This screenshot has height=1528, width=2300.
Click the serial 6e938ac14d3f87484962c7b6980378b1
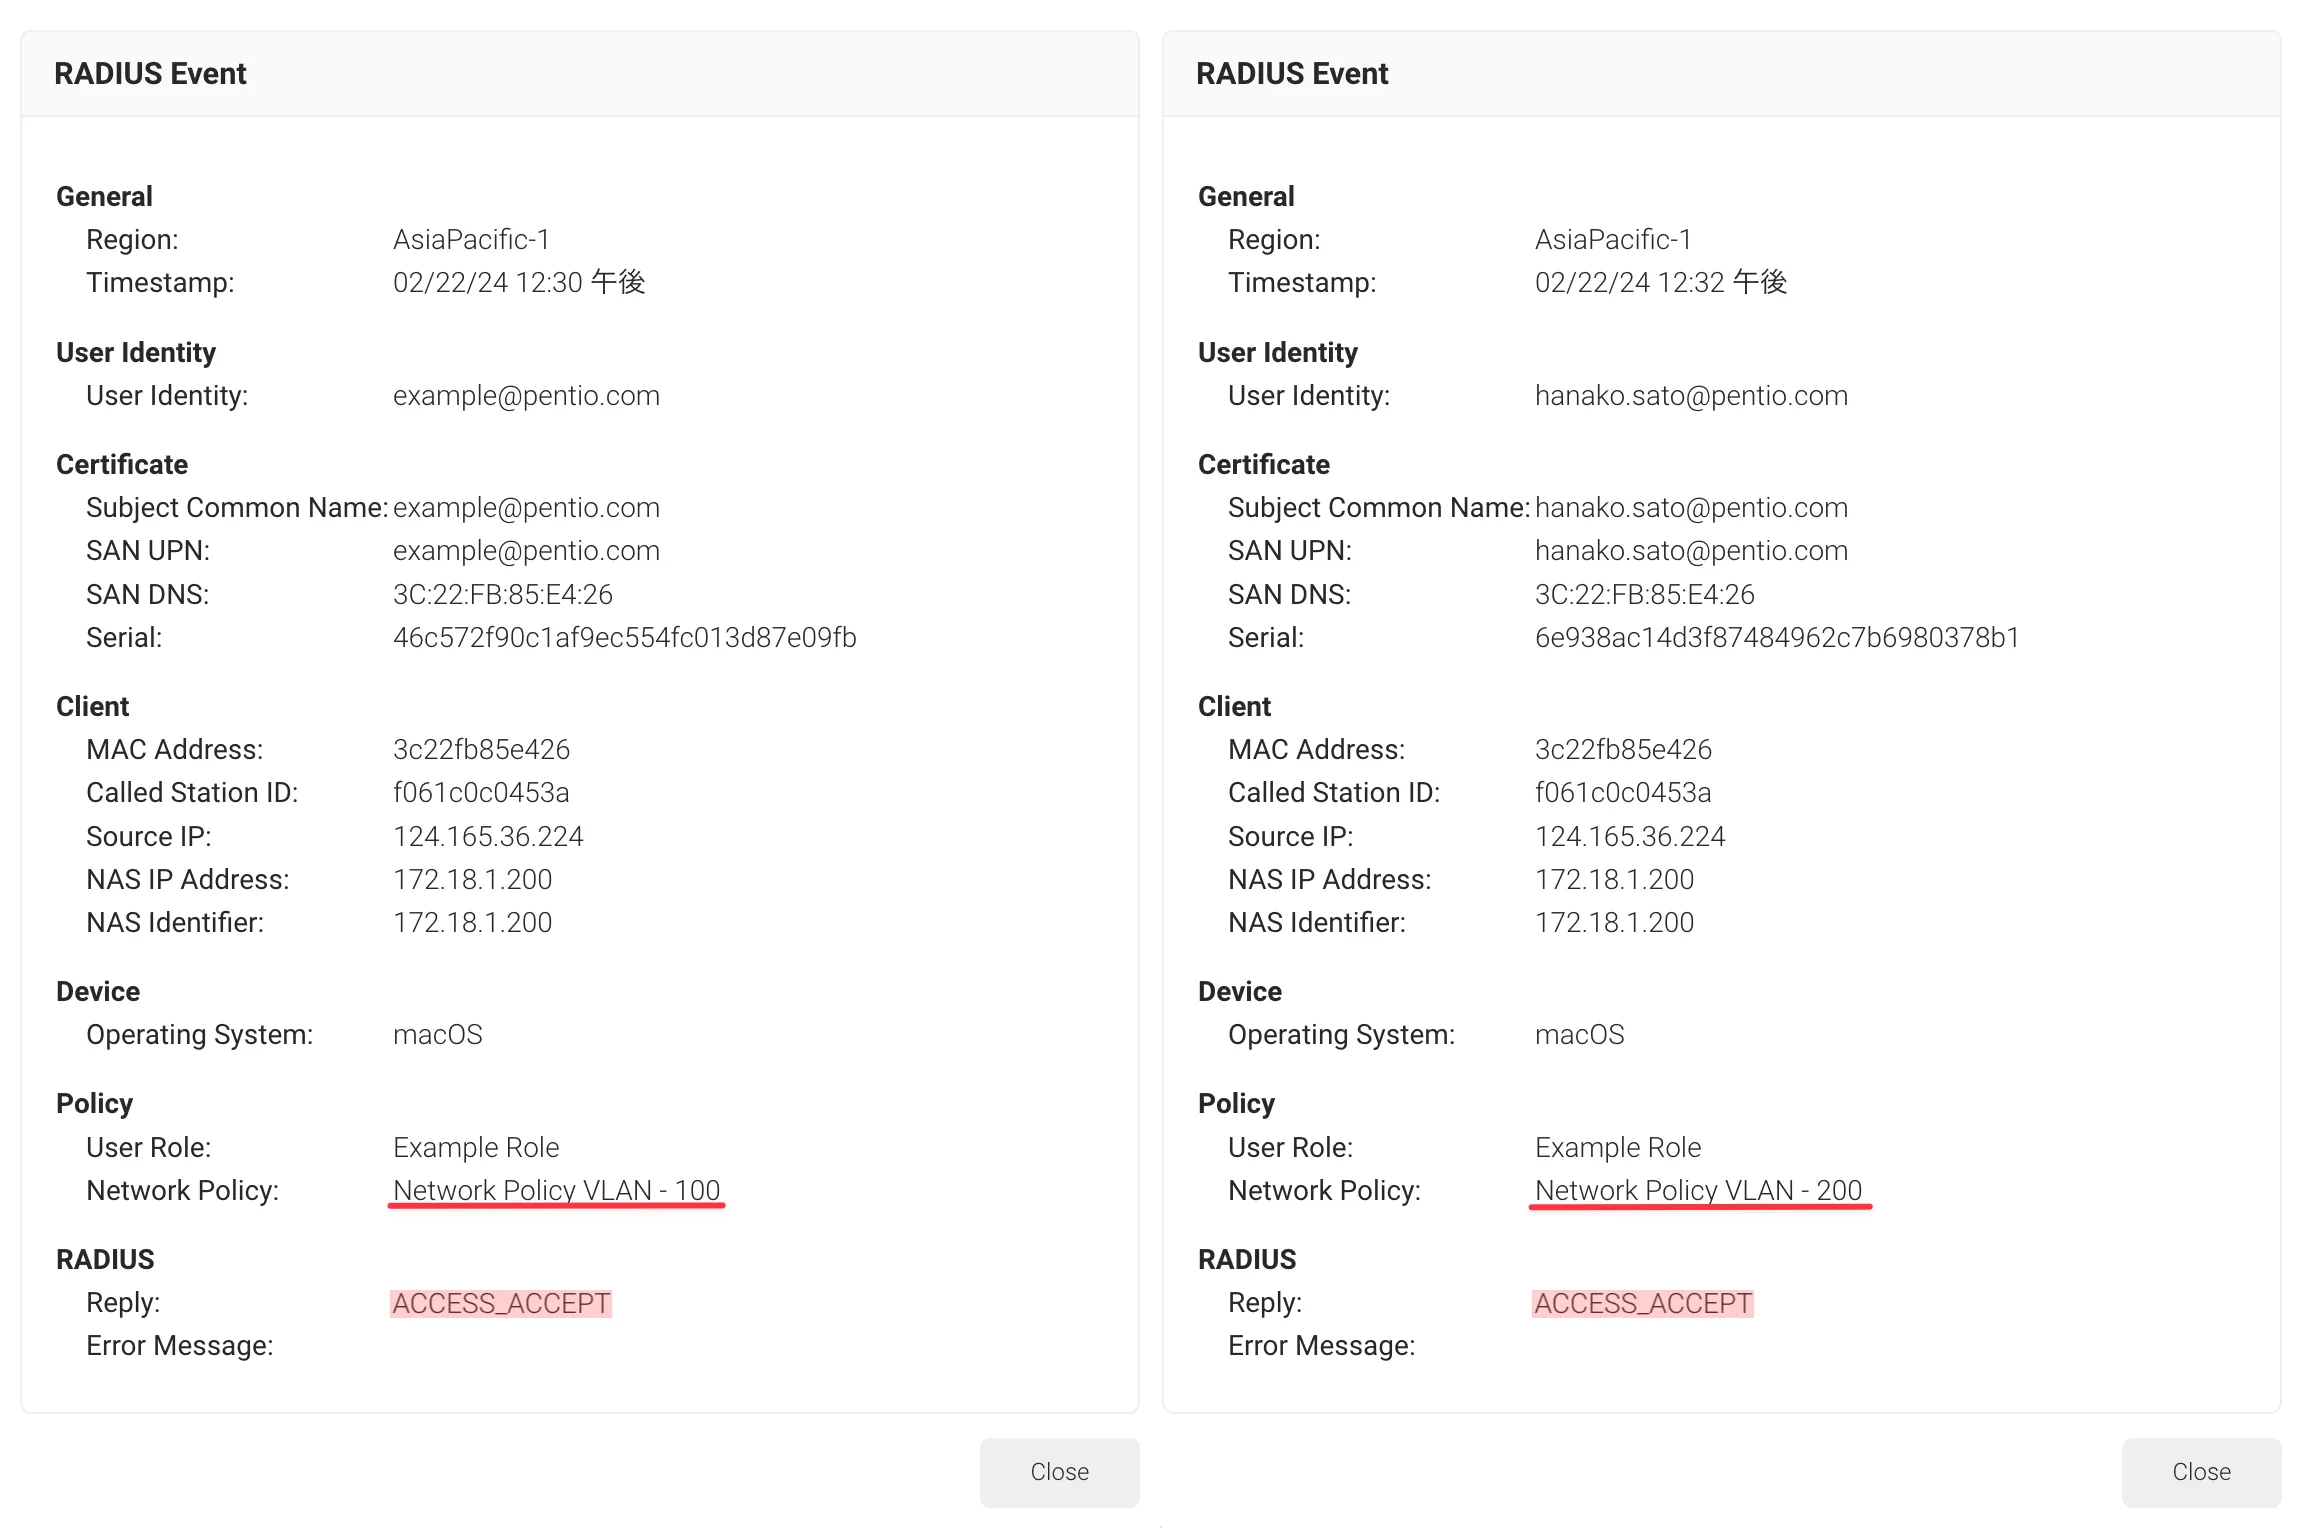(x=1777, y=638)
